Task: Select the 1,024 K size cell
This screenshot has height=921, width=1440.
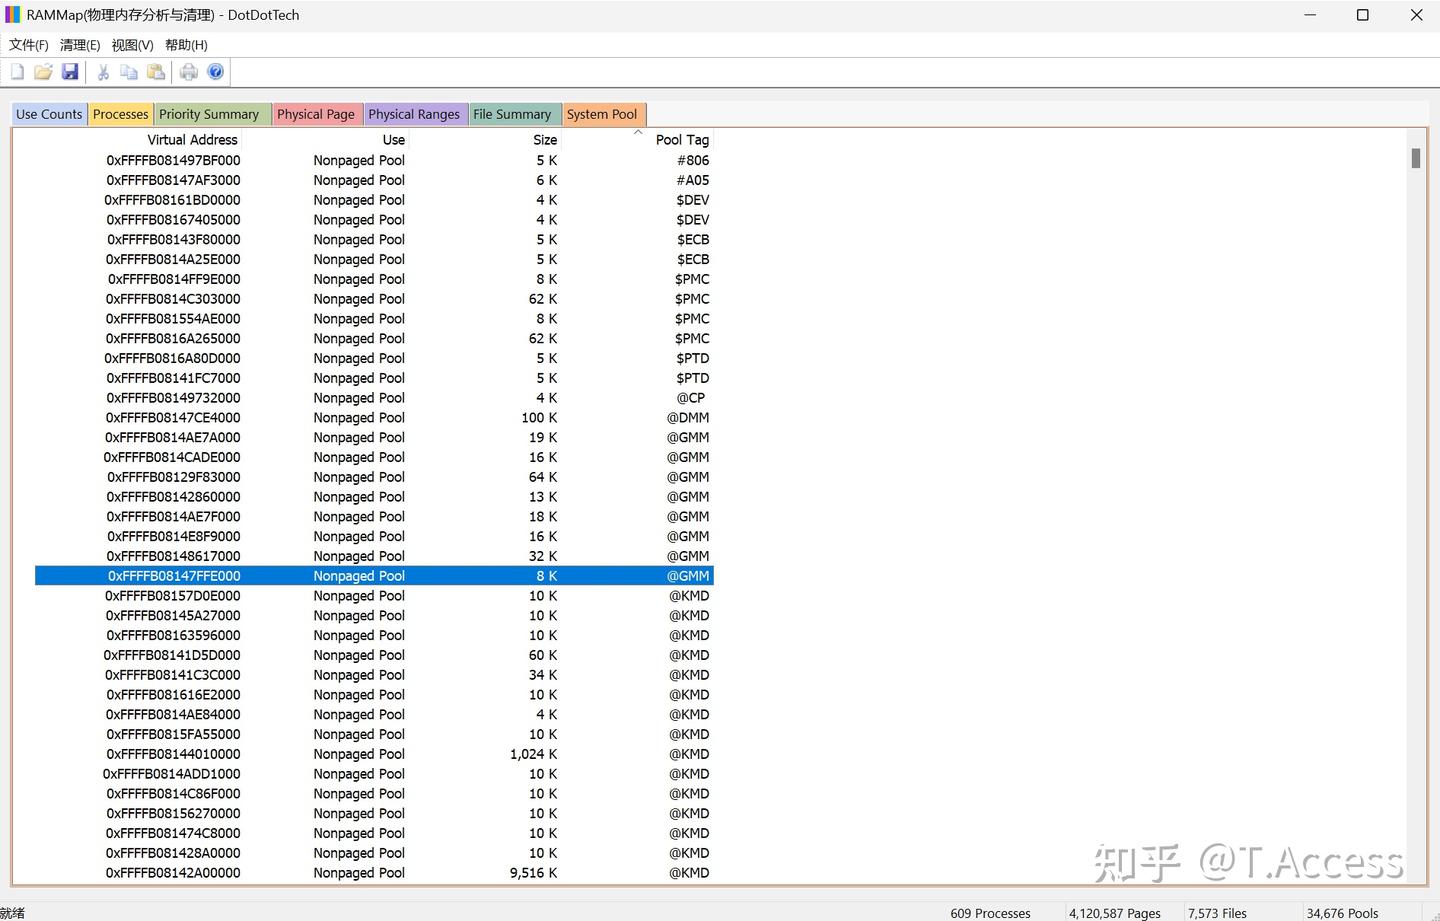Action: tap(533, 754)
